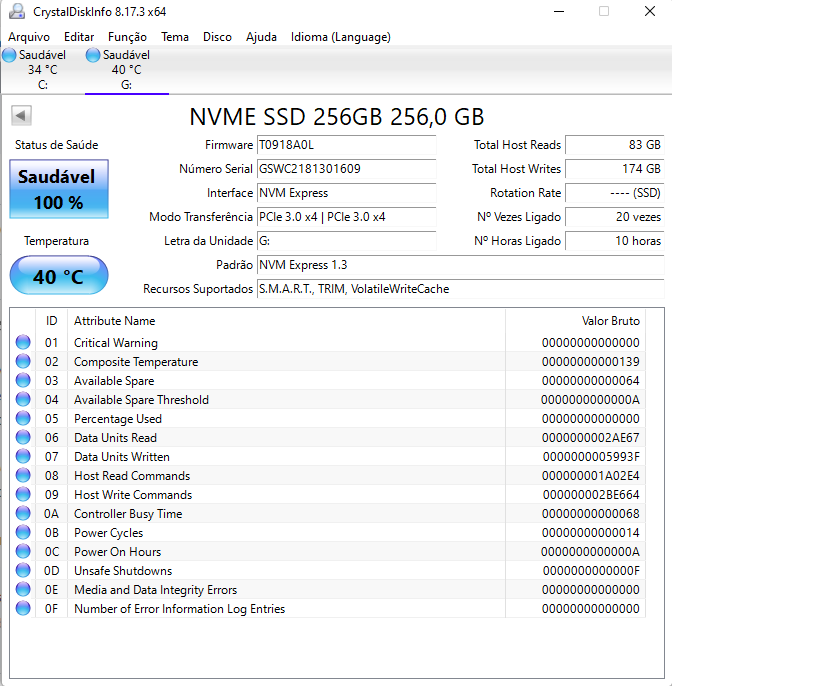Select the Power On Hours attribute name

pyautogui.click(x=118, y=552)
